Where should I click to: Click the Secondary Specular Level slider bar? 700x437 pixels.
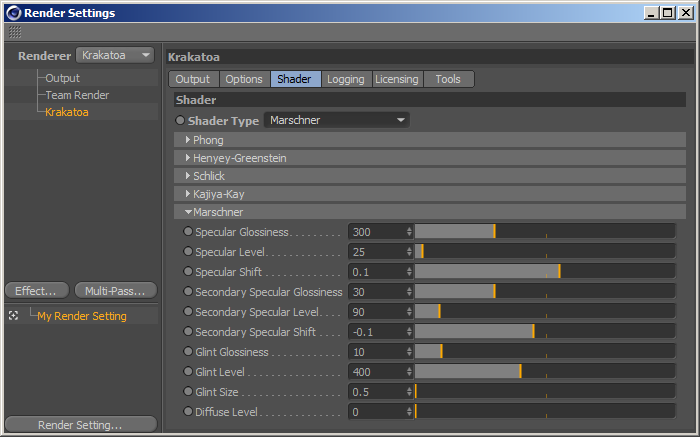click(x=545, y=312)
